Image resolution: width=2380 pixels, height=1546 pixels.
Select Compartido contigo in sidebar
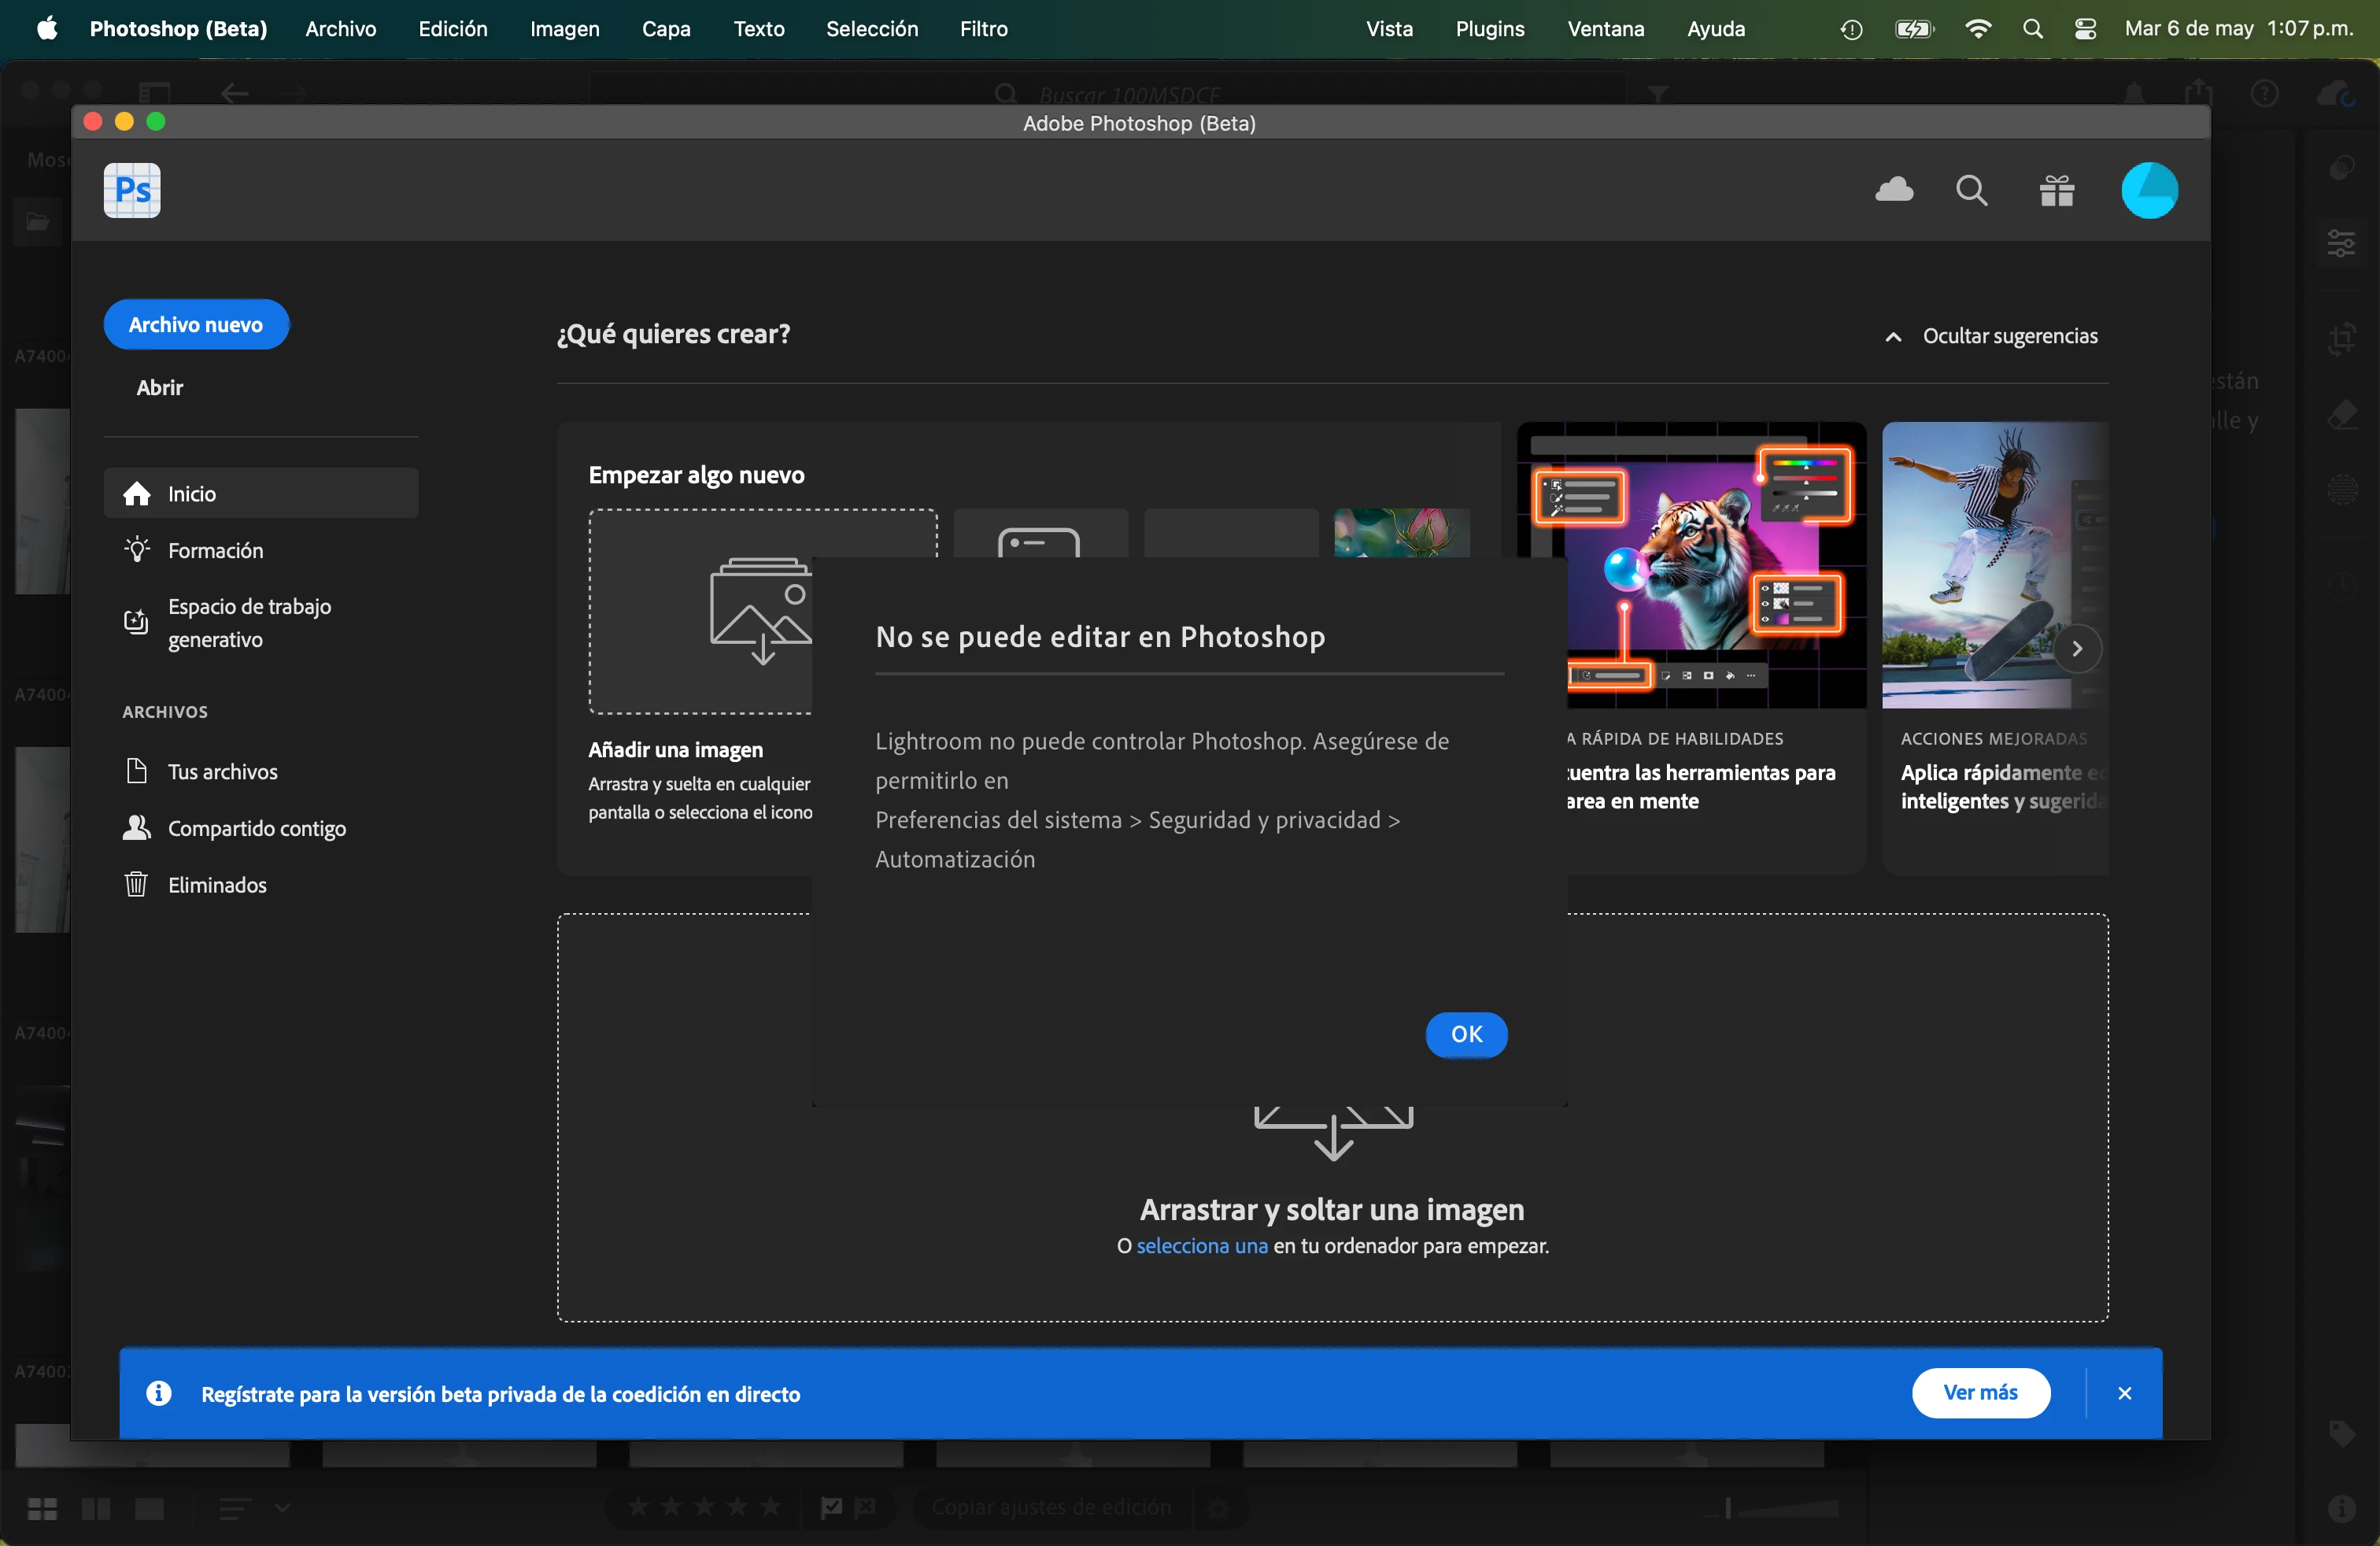coord(256,828)
